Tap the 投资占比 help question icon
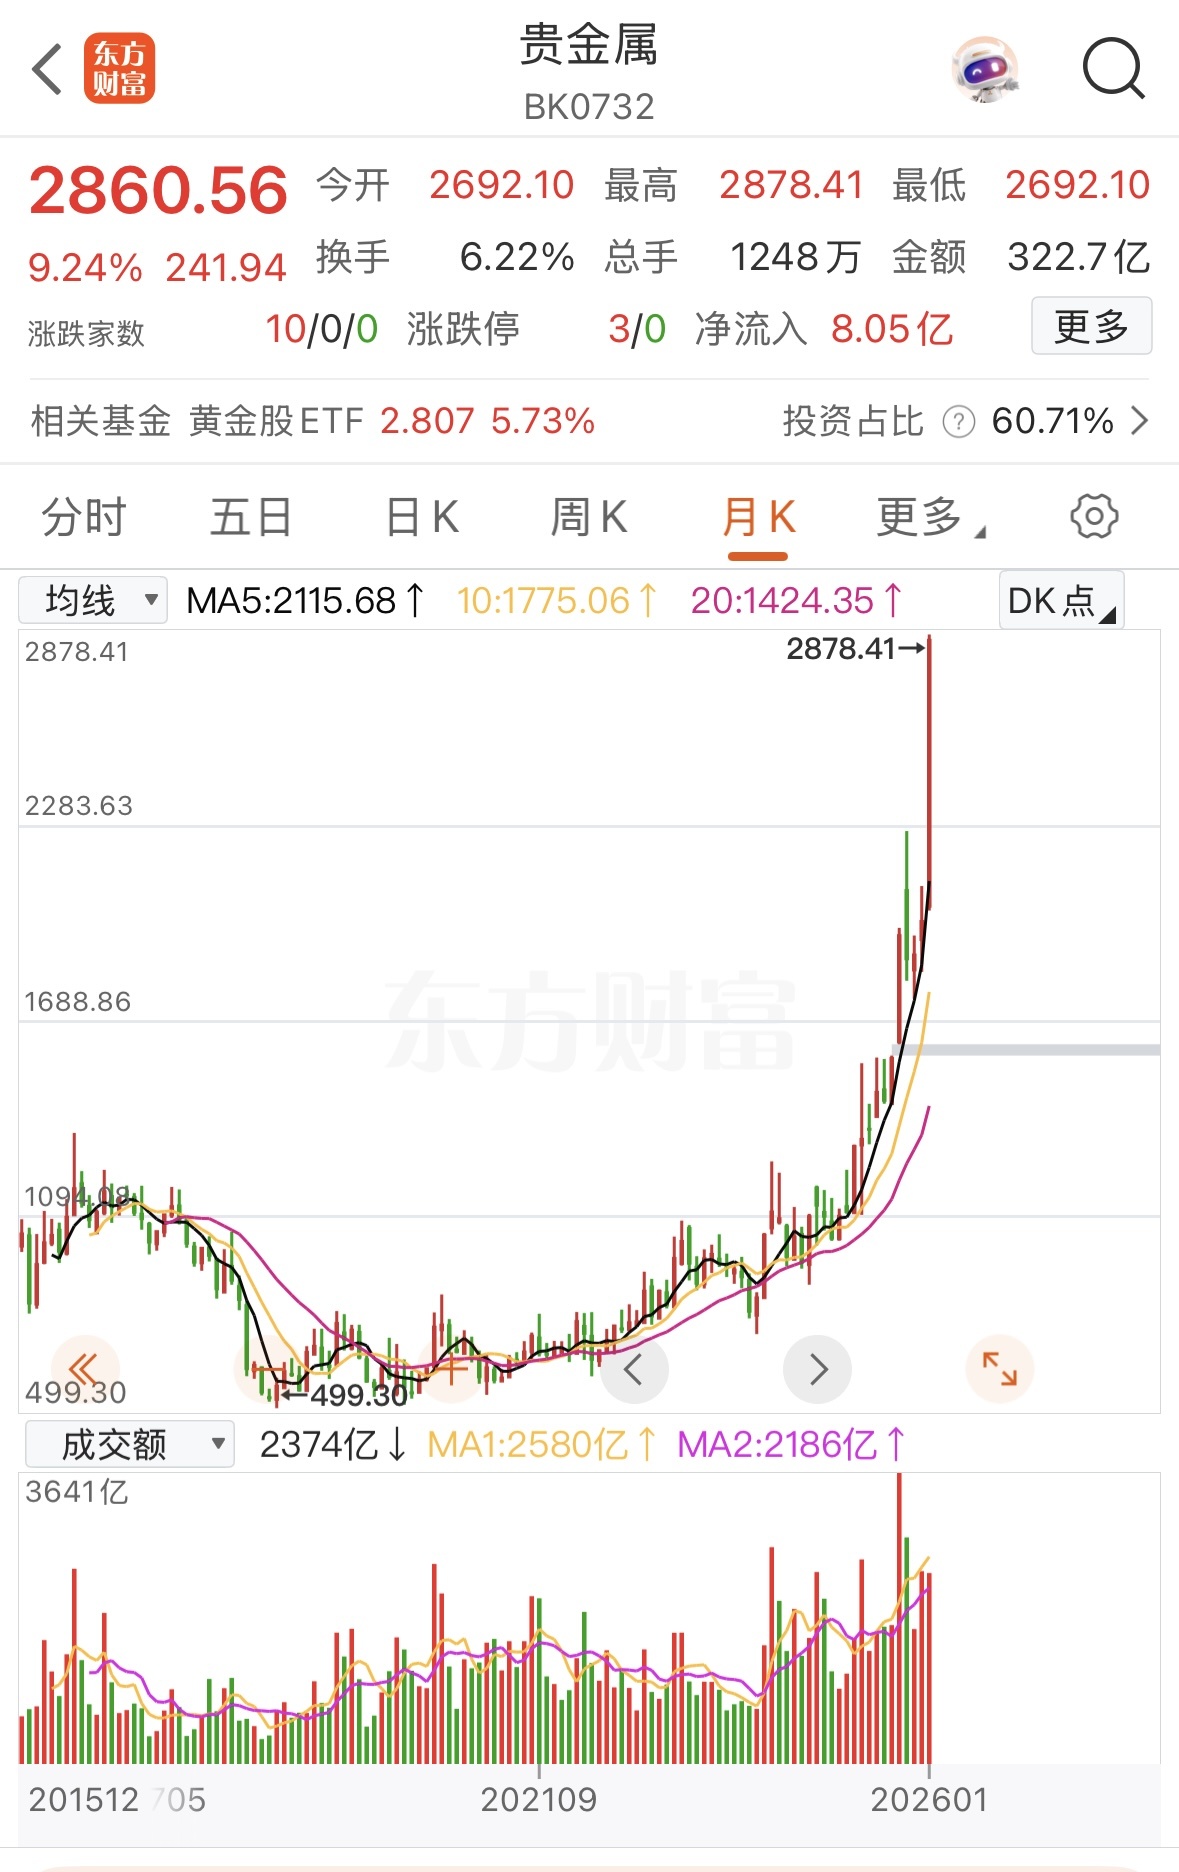This screenshot has height=1872, width=1179. click(x=958, y=422)
